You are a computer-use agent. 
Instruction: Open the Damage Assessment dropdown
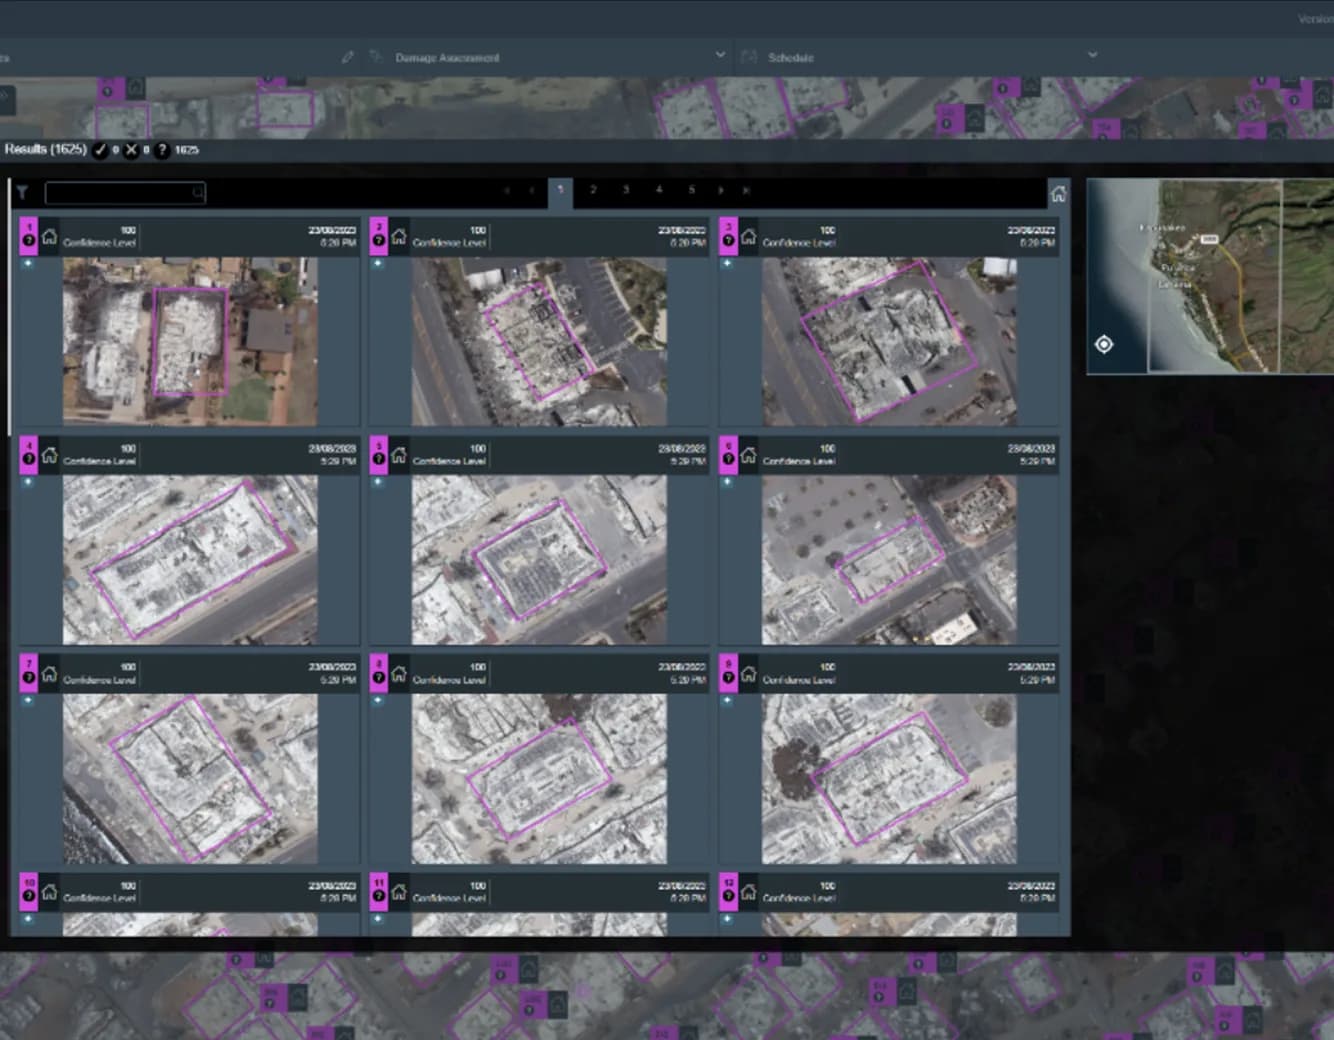720,55
